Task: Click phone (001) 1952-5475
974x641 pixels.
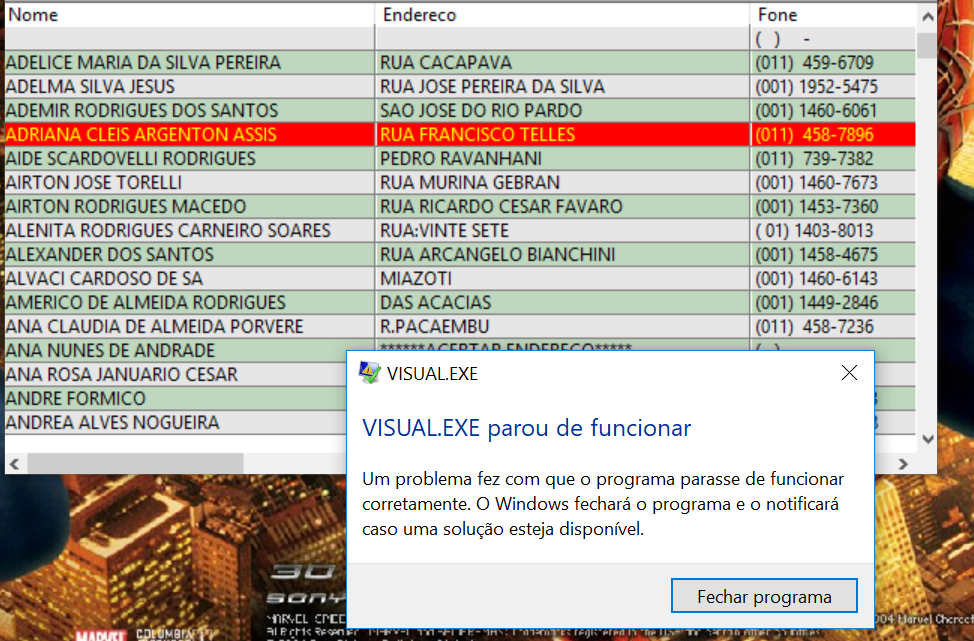Action: coord(816,86)
